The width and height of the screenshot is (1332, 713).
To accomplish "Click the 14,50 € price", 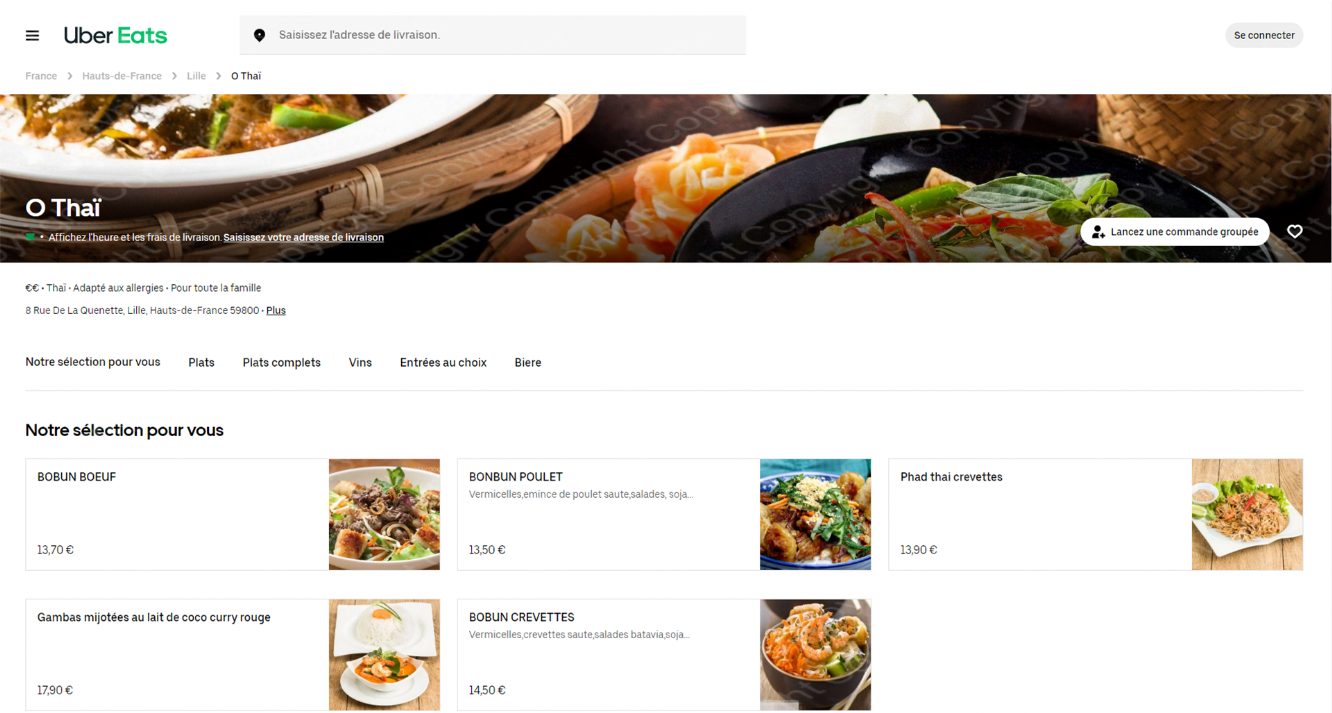I will click(x=487, y=690).
